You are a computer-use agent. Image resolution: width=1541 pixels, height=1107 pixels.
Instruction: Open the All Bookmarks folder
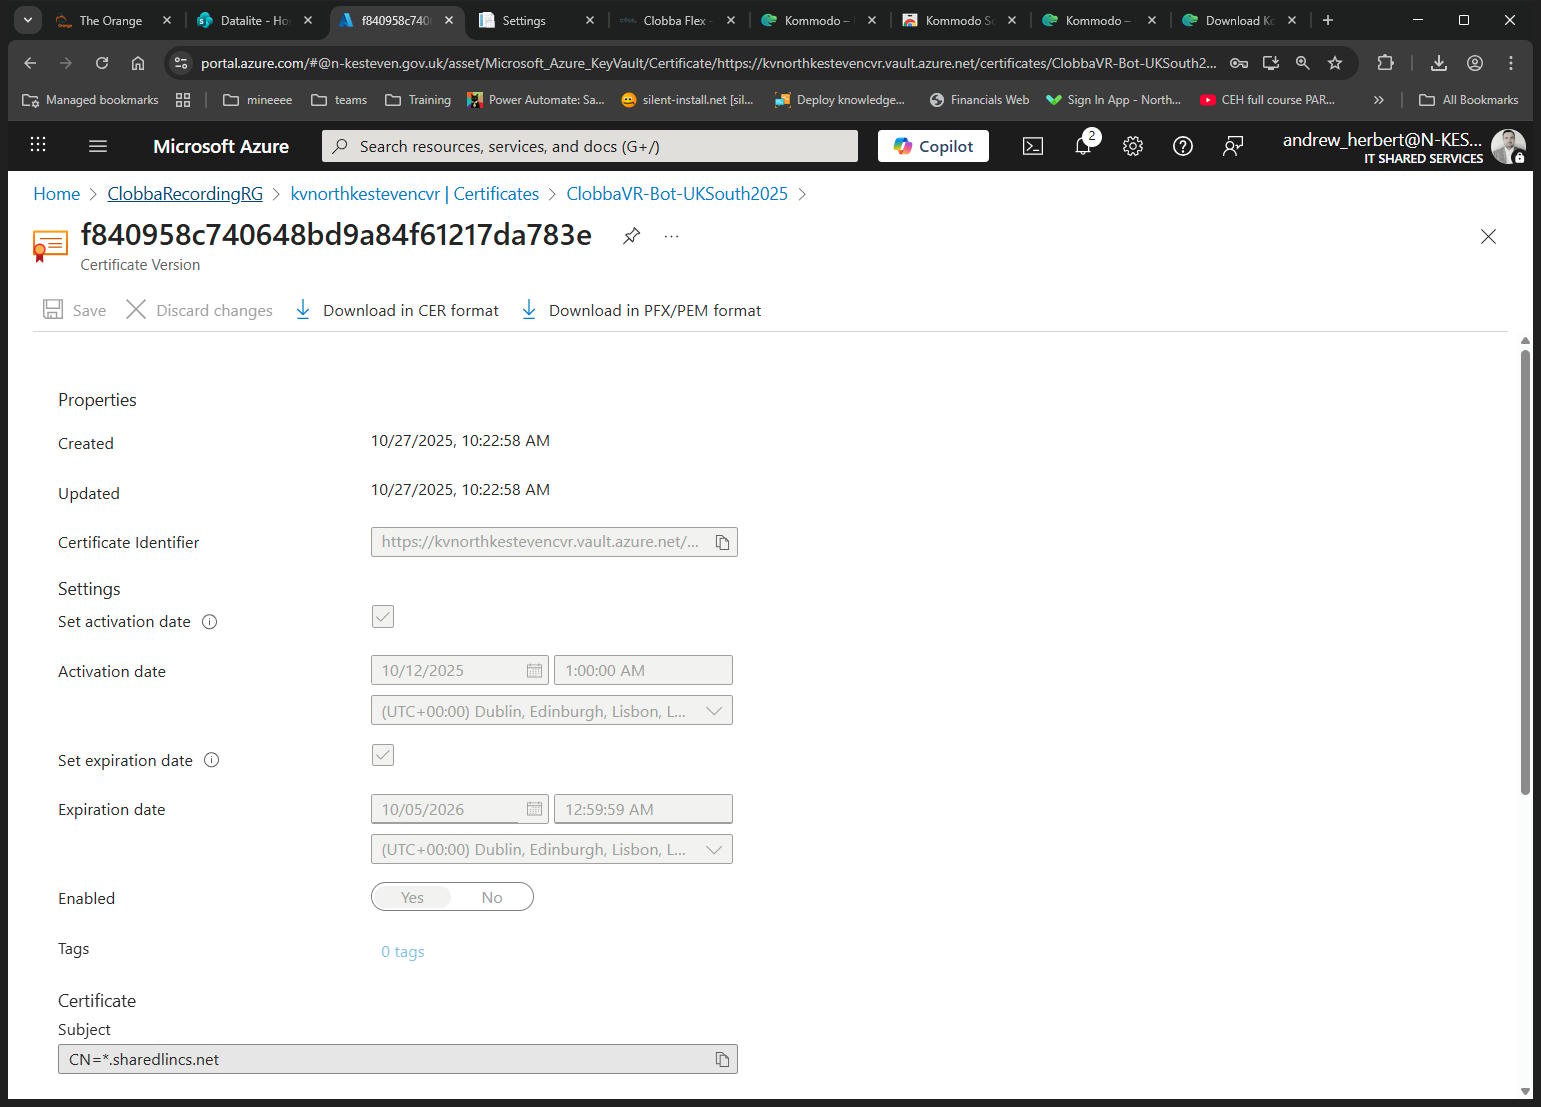tap(1469, 100)
